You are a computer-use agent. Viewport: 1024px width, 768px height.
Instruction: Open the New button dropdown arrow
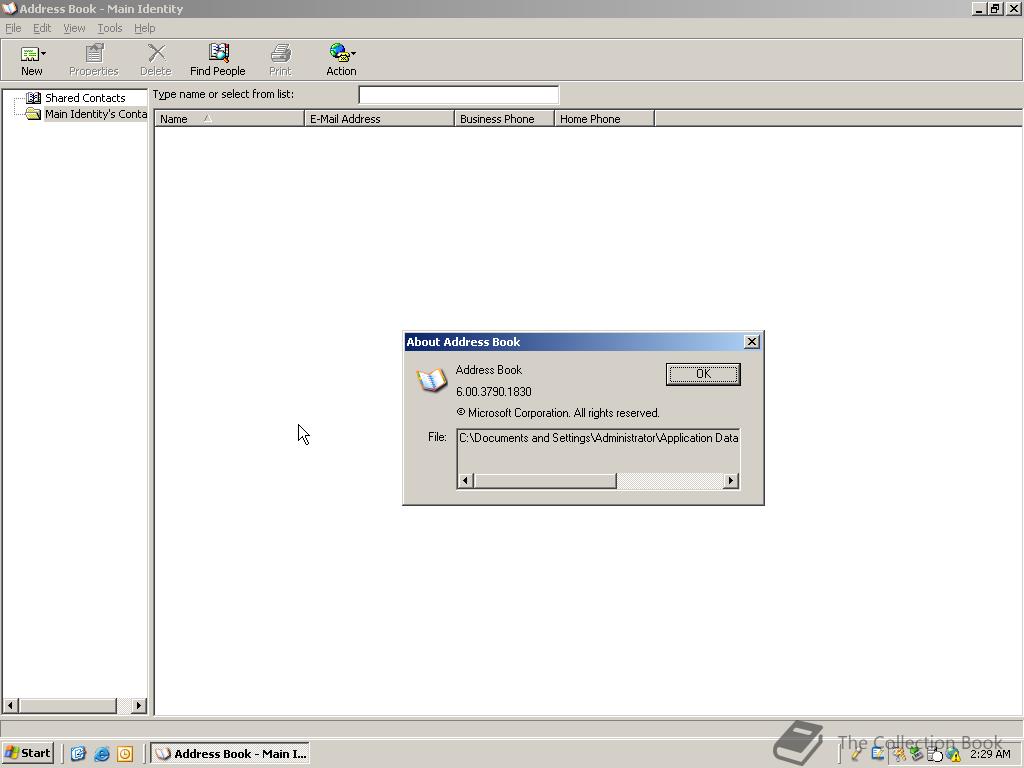click(x=44, y=54)
